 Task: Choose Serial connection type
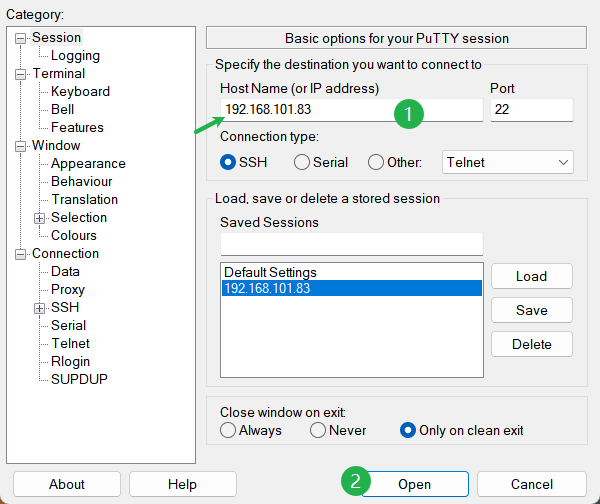click(x=302, y=162)
